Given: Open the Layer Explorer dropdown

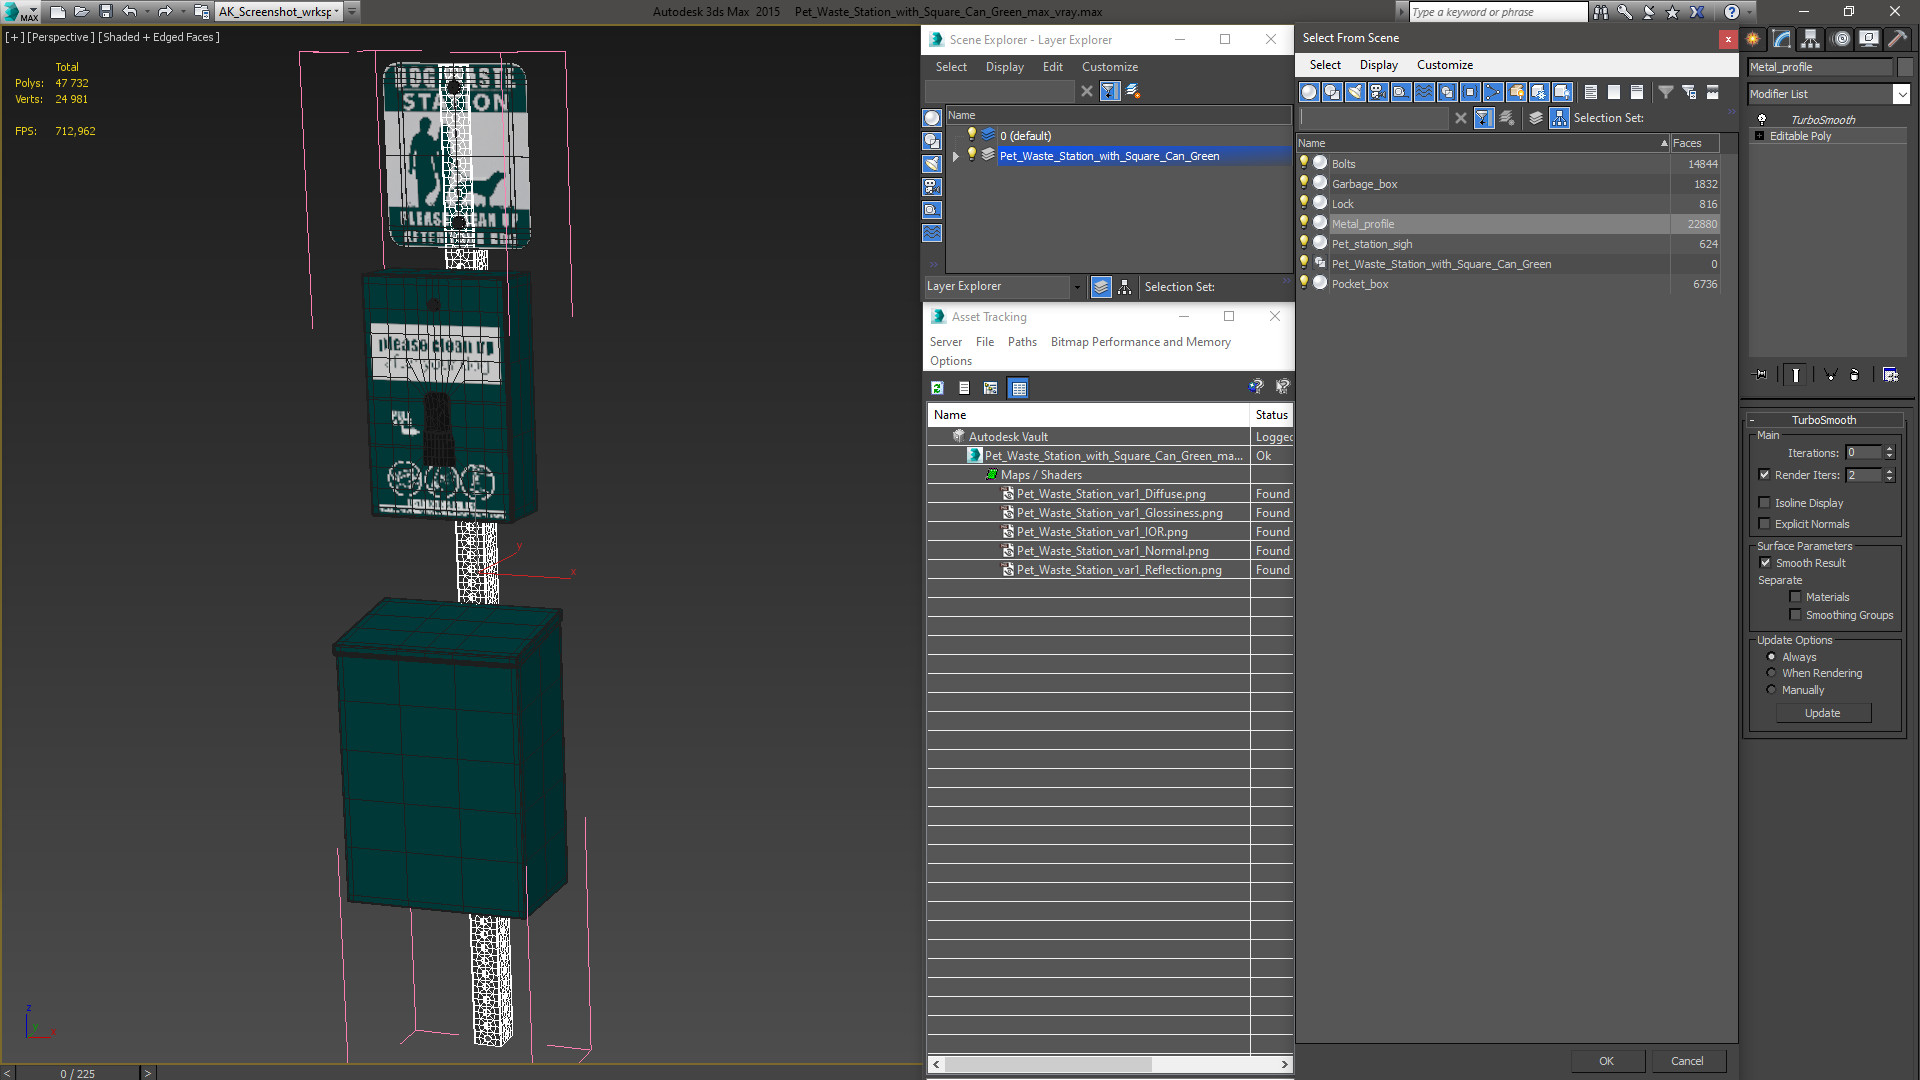Looking at the screenshot, I should (1077, 287).
